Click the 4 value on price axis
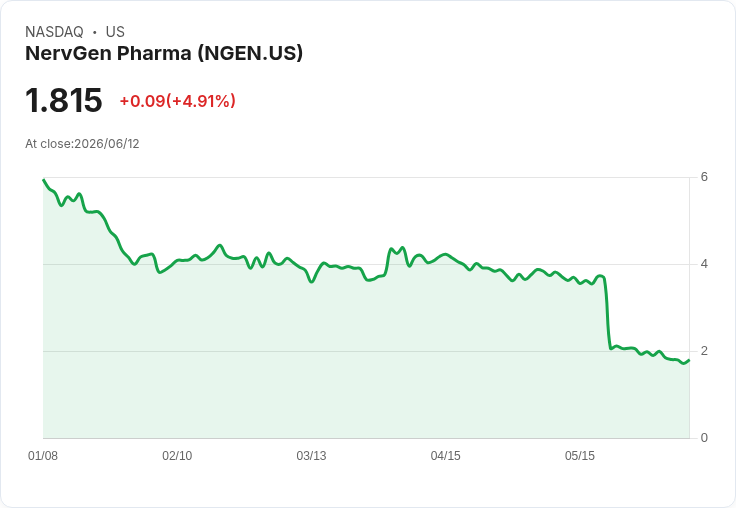The width and height of the screenshot is (736, 508). pyautogui.click(x=704, y=264)
